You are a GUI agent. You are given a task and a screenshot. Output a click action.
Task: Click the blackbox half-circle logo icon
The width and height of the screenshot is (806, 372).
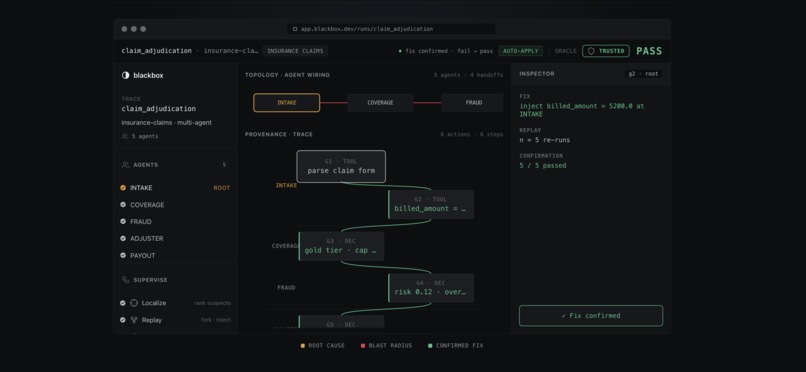125,75
